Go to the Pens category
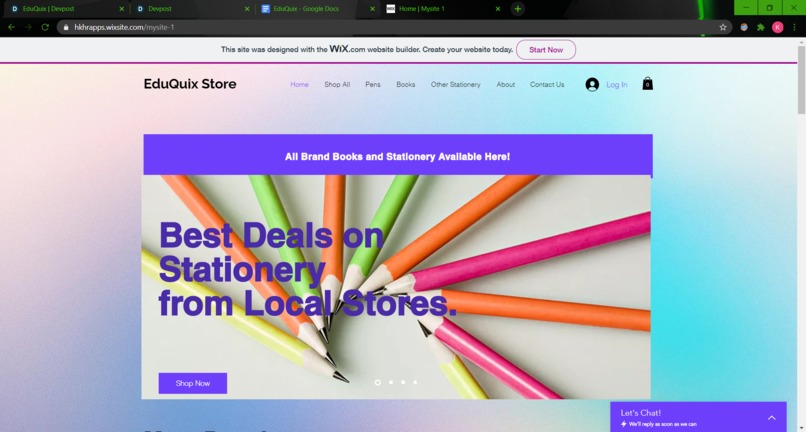The image size is (806, 432). click(x=373, y=84)
